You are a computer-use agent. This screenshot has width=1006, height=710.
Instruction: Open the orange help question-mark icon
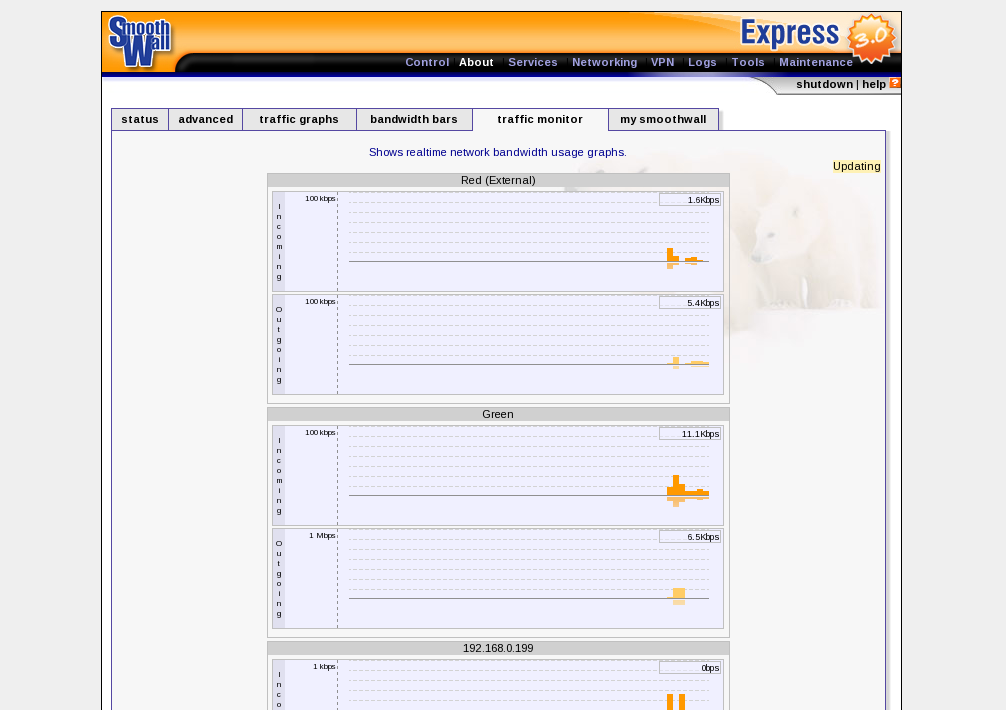[x=895, y=83]
